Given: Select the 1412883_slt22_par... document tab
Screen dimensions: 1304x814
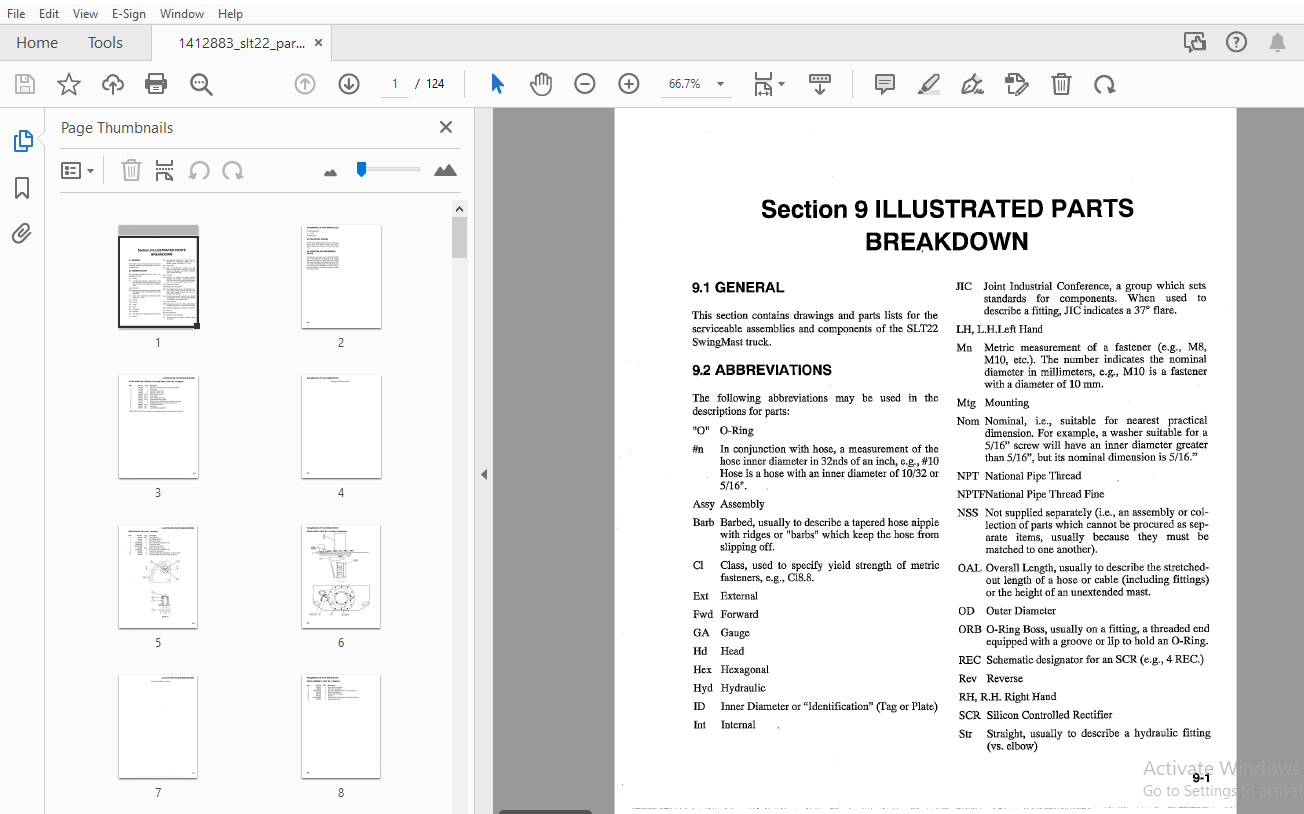Looking at the screenshot, I should (241, 43).
